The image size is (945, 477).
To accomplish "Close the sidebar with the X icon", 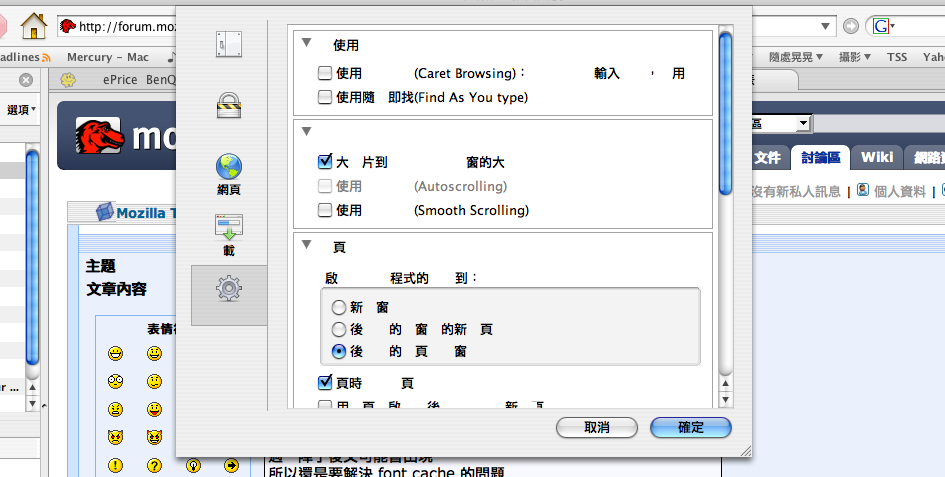I will 26,80.
